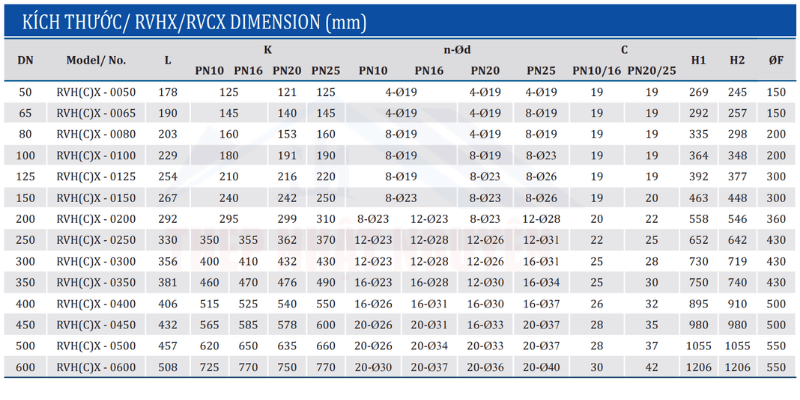The height and width of the screenshot is (400, 800).
Task: Click L value '190' in the DN 65 row
Action: 168,113
